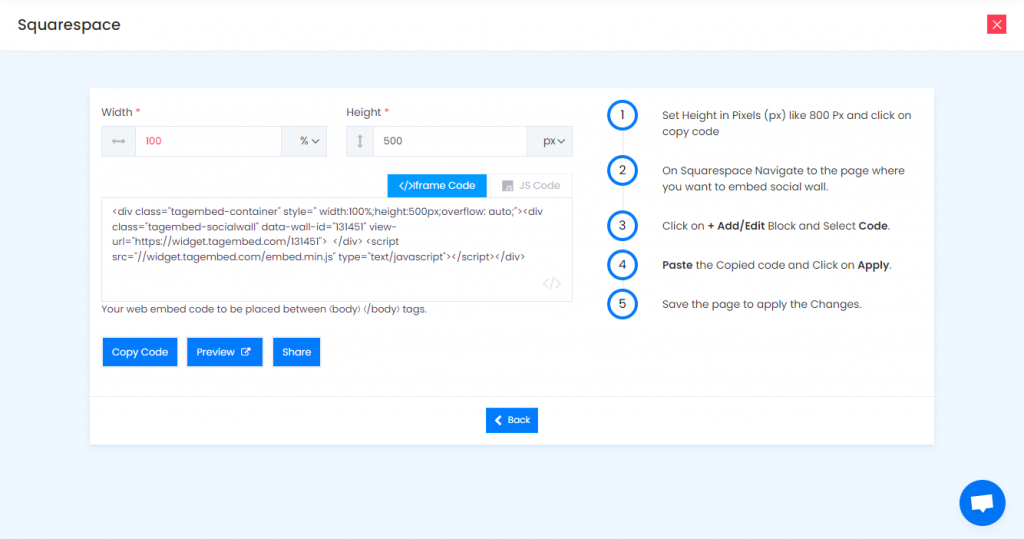Click instruction 'Set Height in Pixels (px)'

786,123
